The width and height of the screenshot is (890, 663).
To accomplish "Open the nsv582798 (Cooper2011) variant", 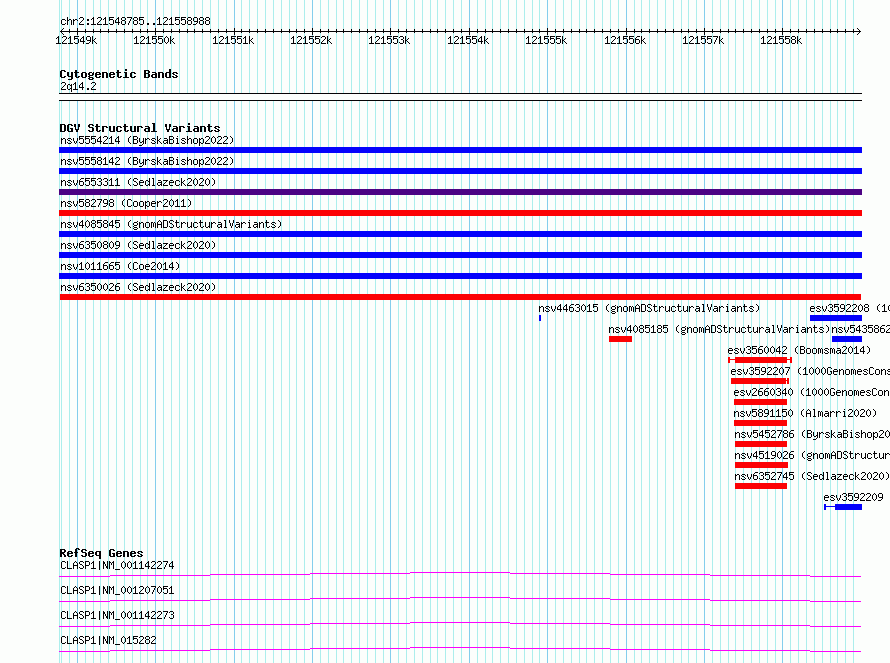I will (126, 203).
